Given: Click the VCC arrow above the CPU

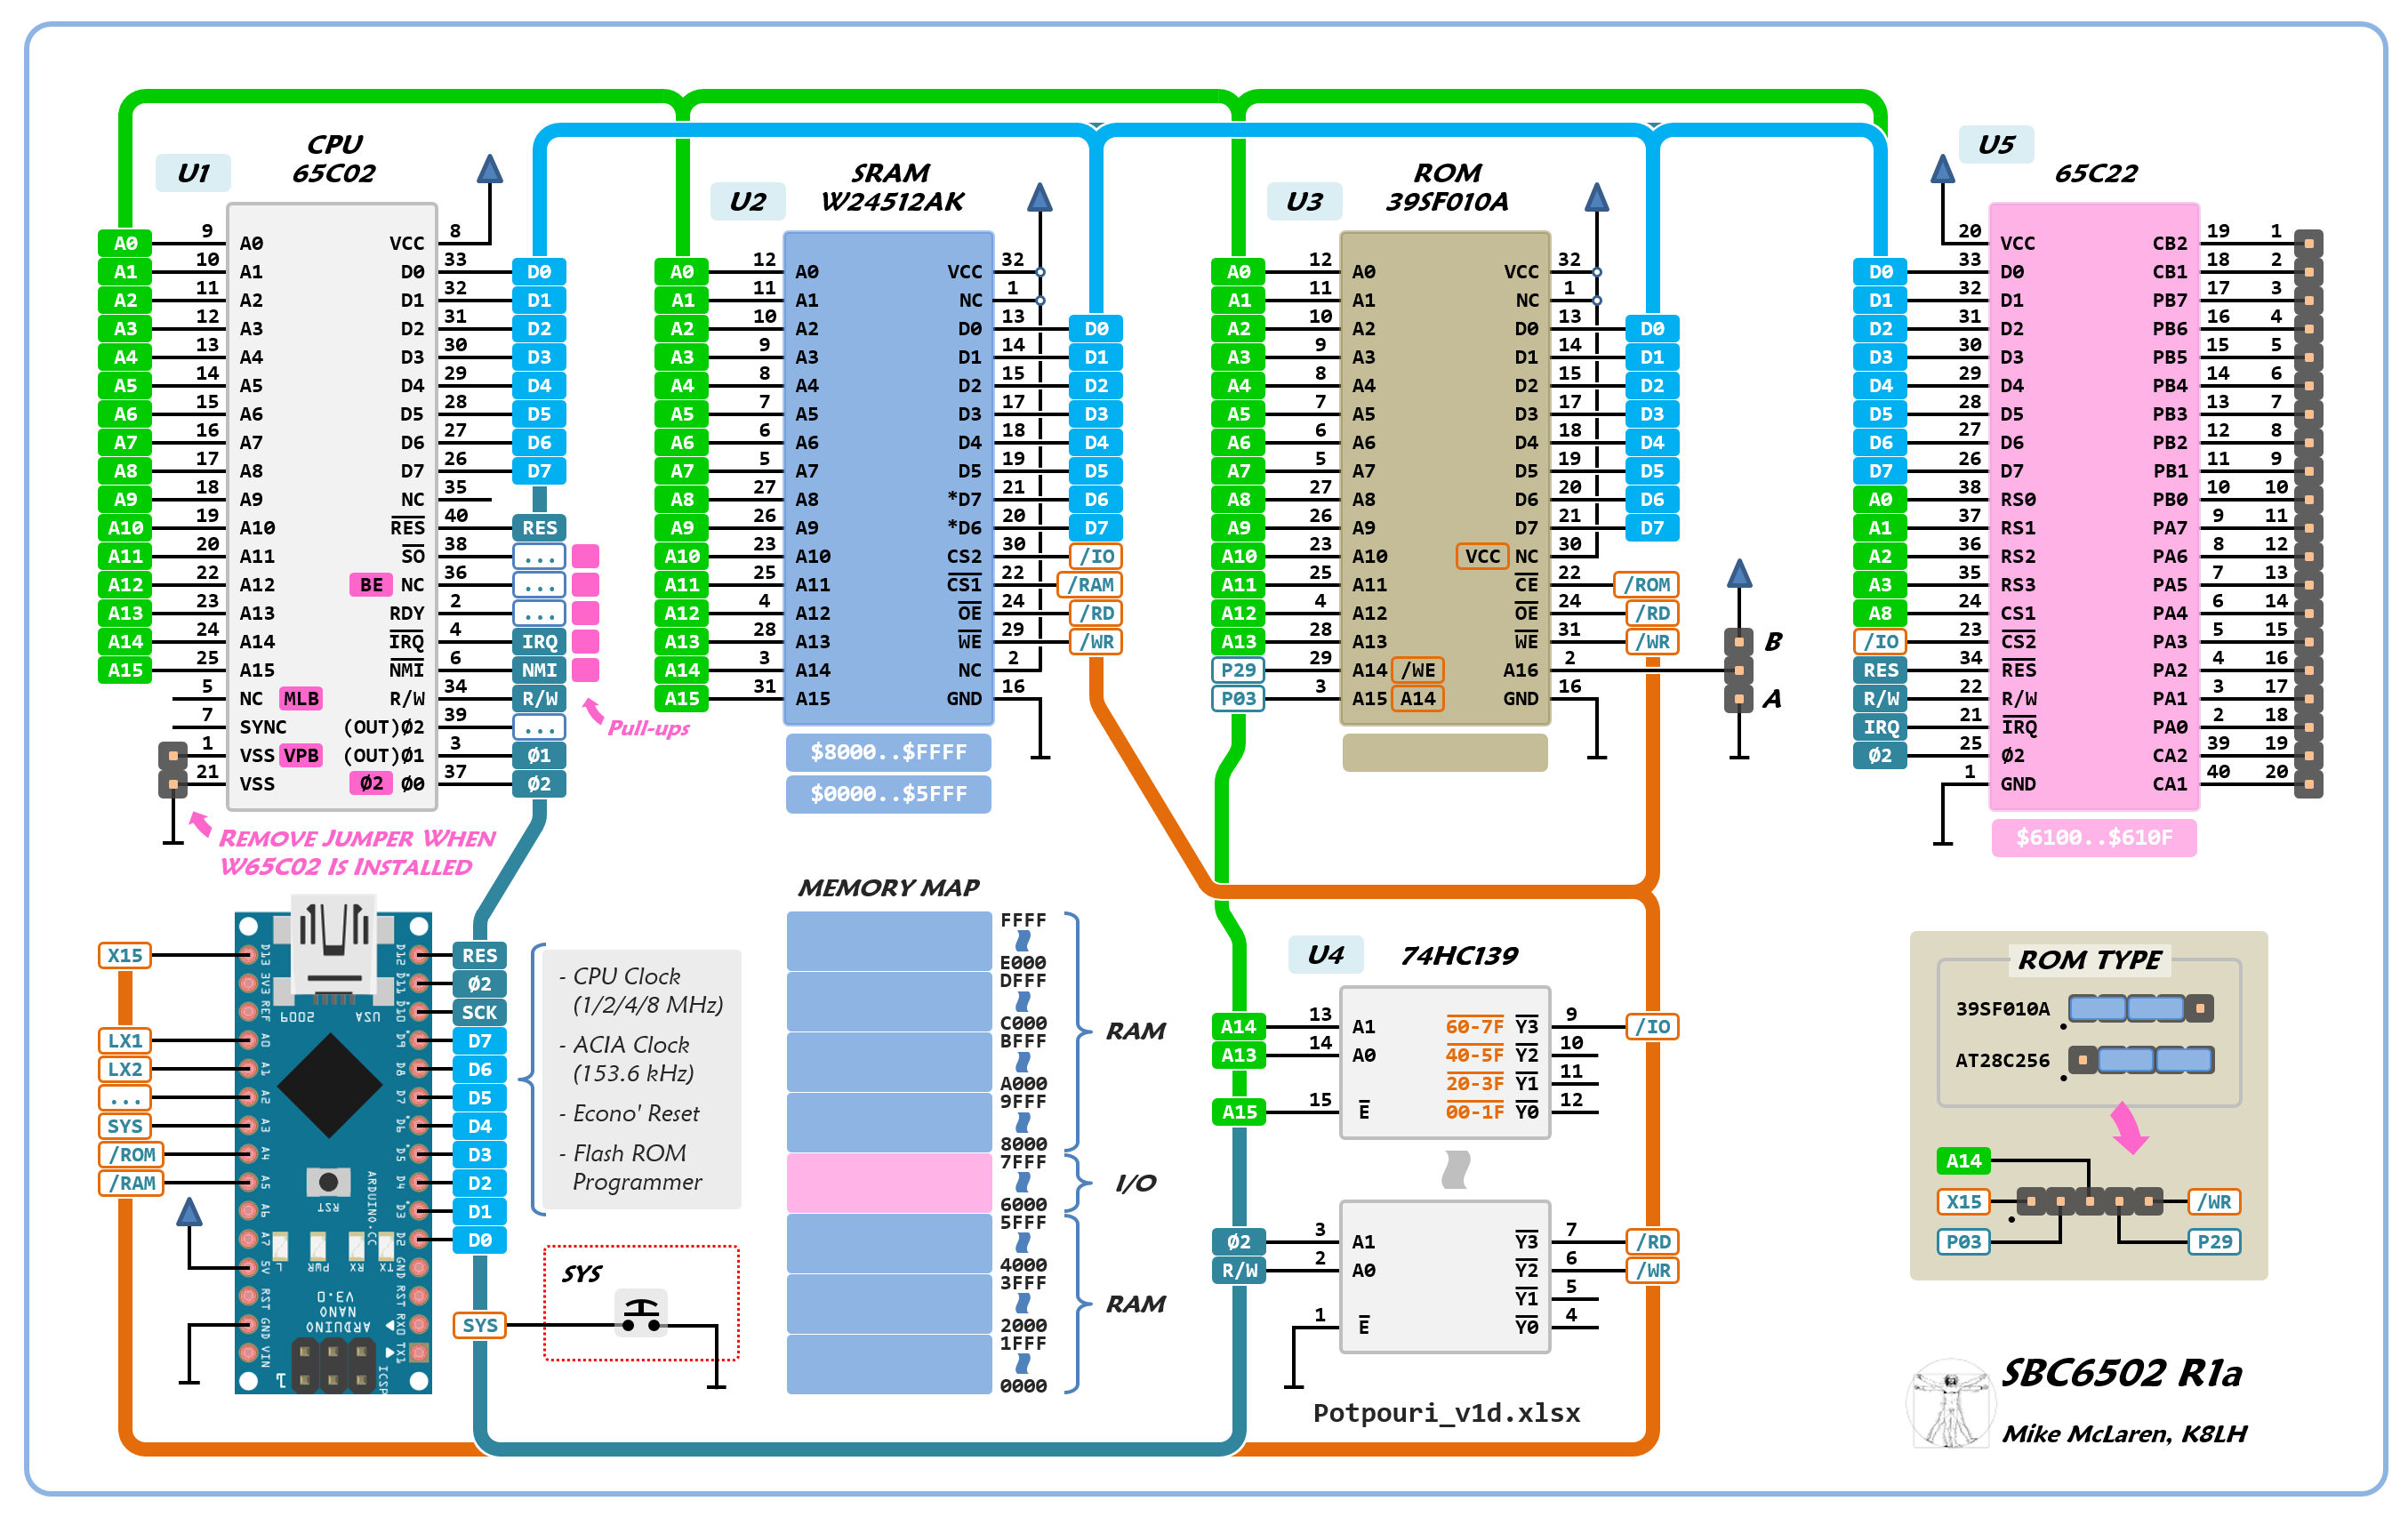Looking at the screenshot, I should click(x=489, y=170).
